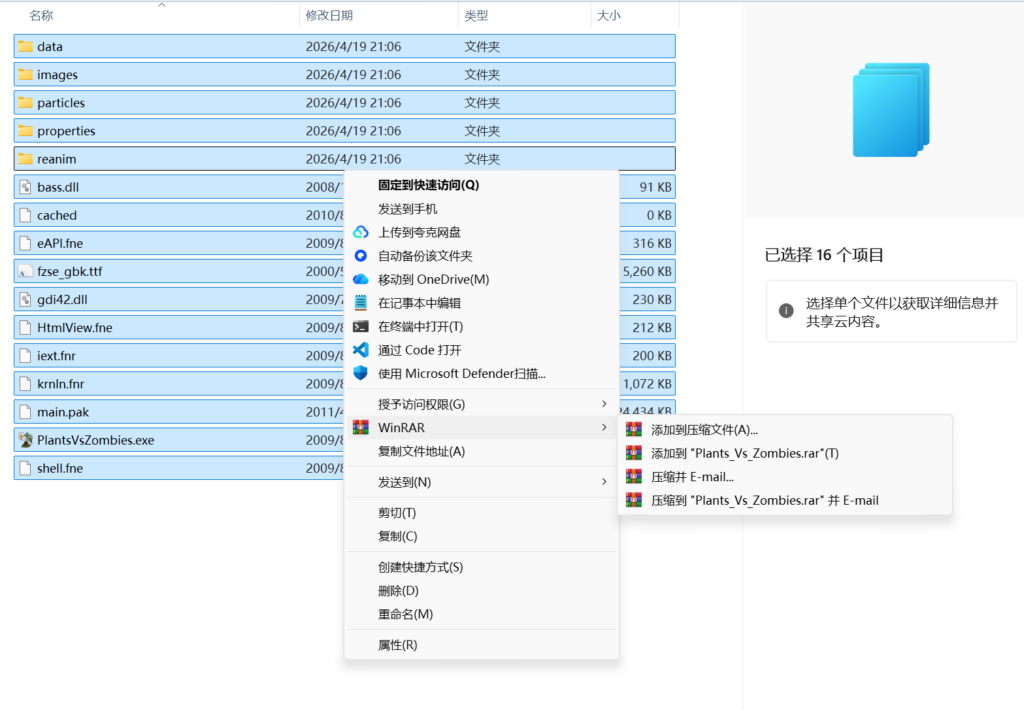Viewport: 1024px width, 710px height.
Task: Select 属性(R) in the context menu
Action: pyautogui.click(x=397, y=645)
